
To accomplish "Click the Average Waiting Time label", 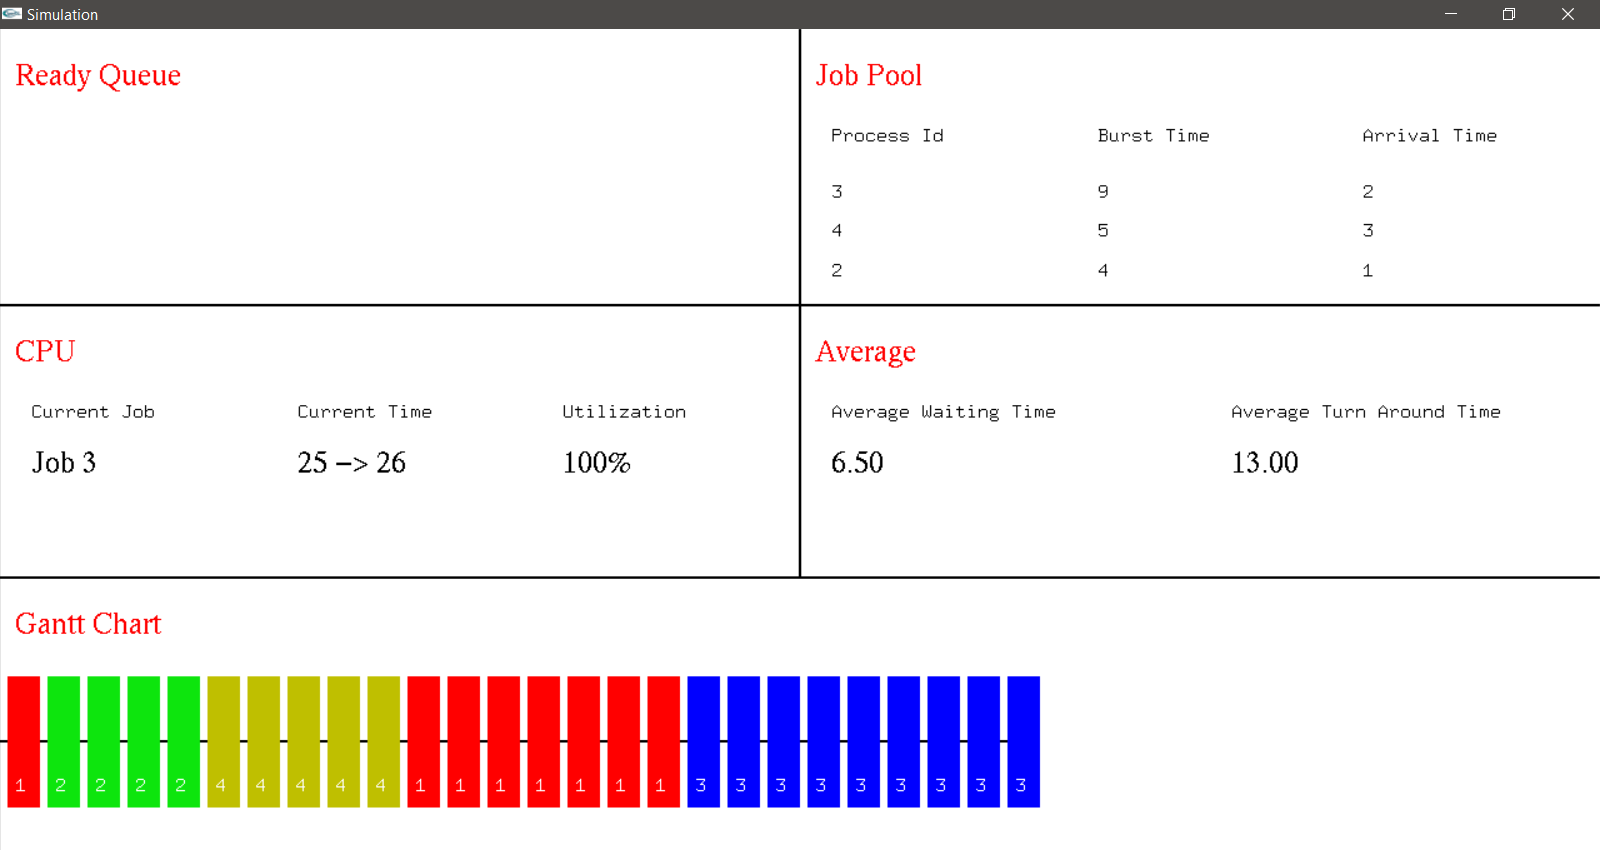I will click(943, 412).
